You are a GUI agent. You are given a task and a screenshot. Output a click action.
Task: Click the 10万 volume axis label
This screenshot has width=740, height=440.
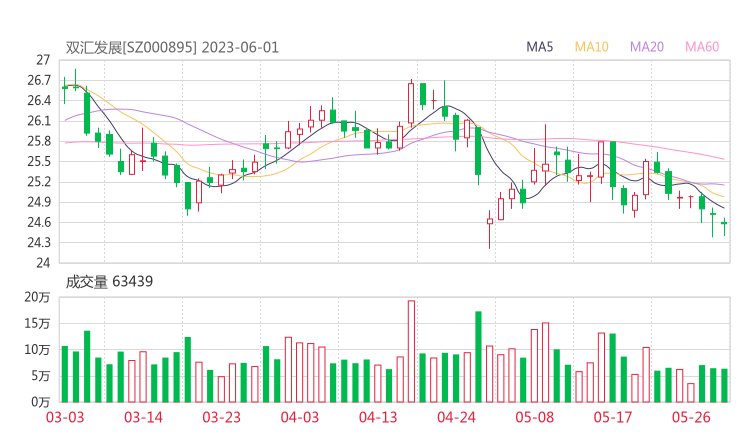[37, 350]
